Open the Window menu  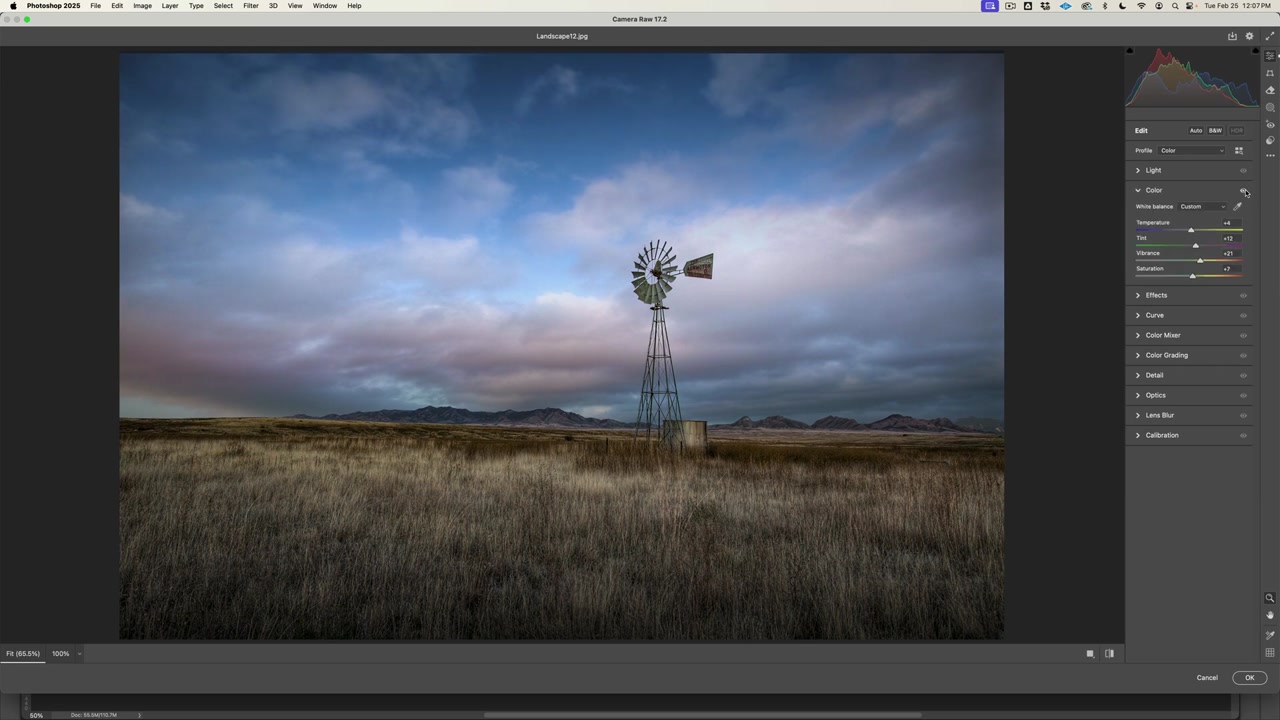tap(324, 6)
